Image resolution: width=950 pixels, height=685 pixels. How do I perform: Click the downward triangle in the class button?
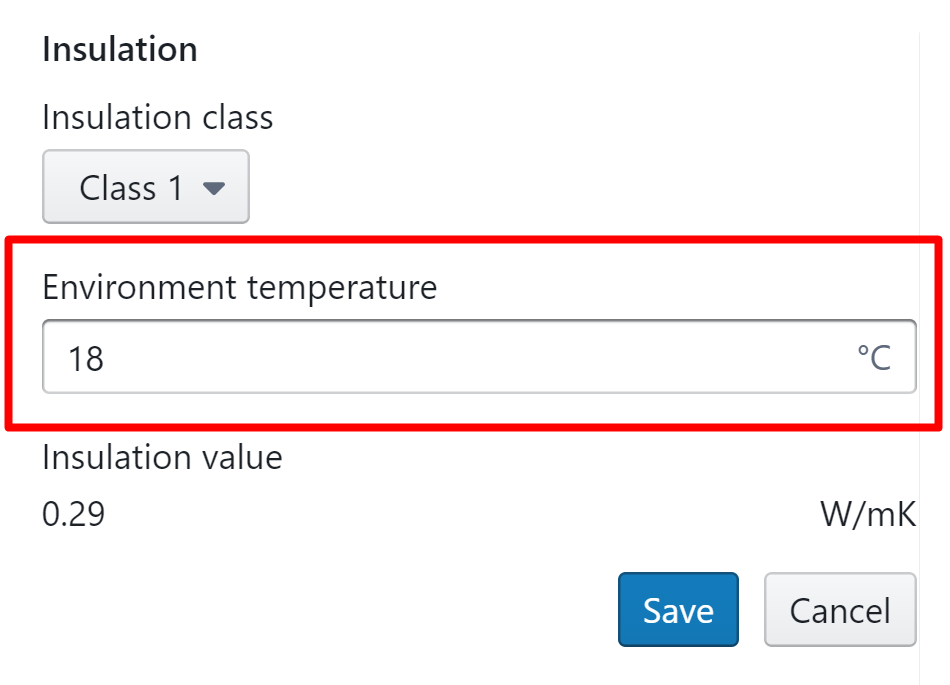[x=213, y=188]
